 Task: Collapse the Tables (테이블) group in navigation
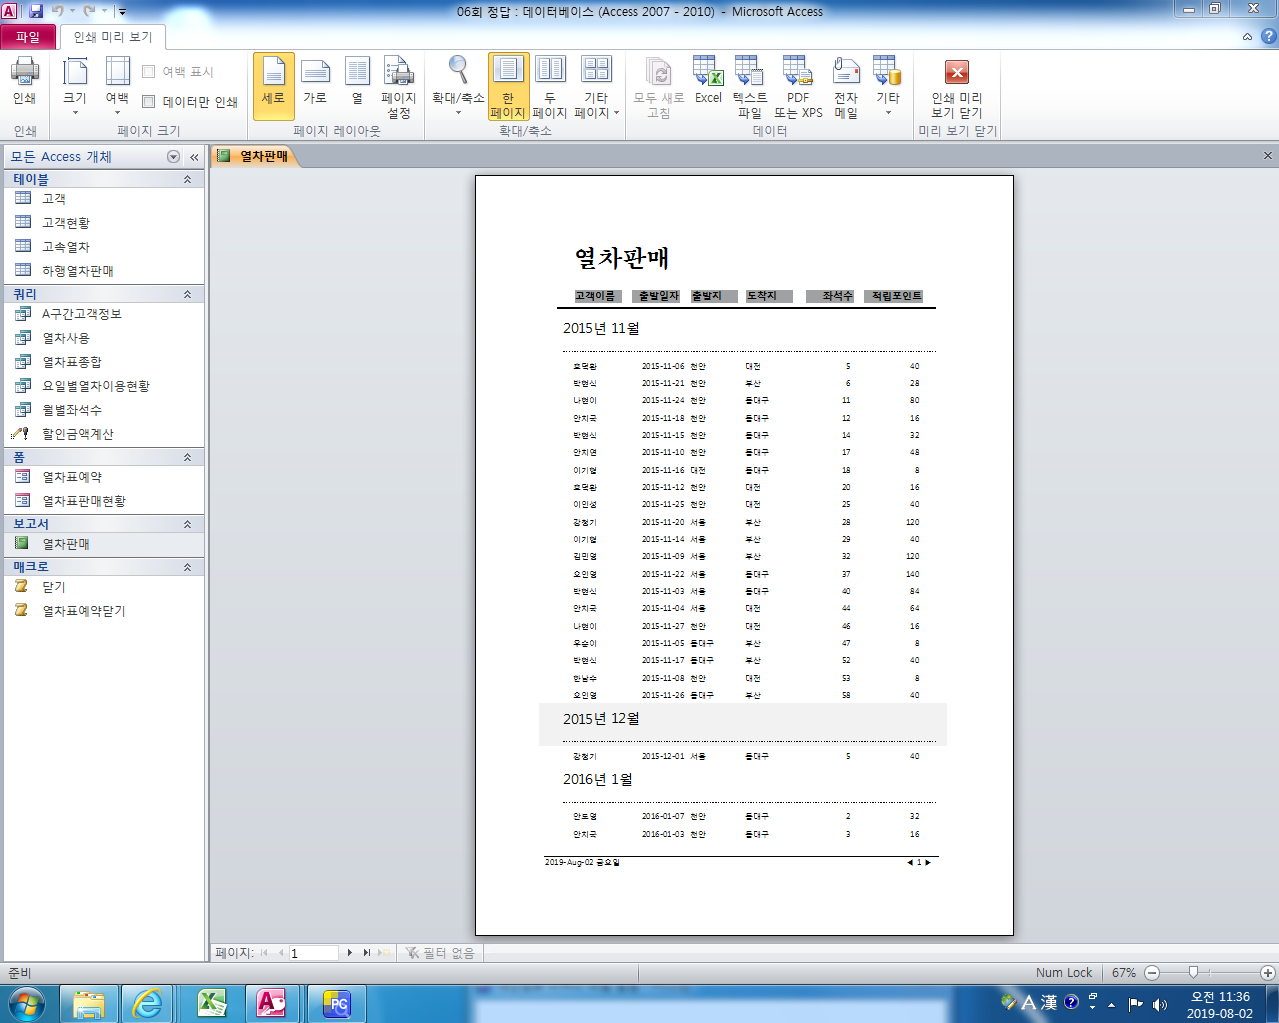pyautogui.click(x=187, y=179)
